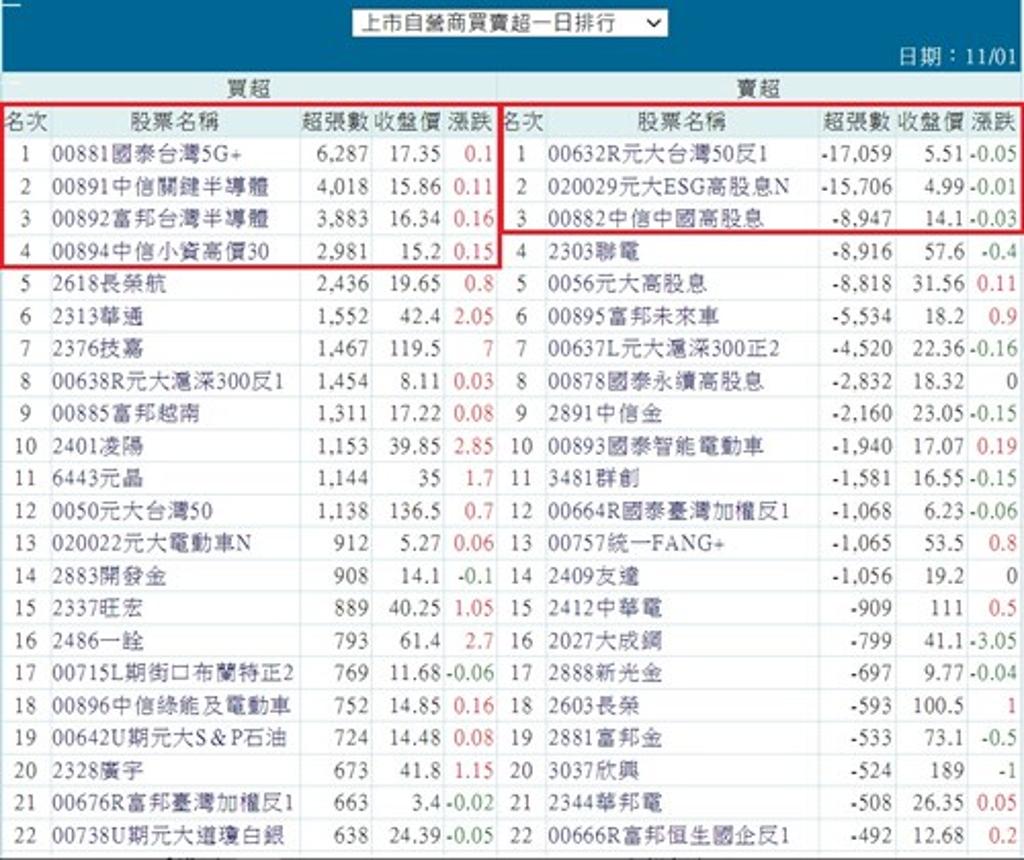Click the 超張數 header in buy table
This screenshot has height=860, width=1024.
coord(335,121)
